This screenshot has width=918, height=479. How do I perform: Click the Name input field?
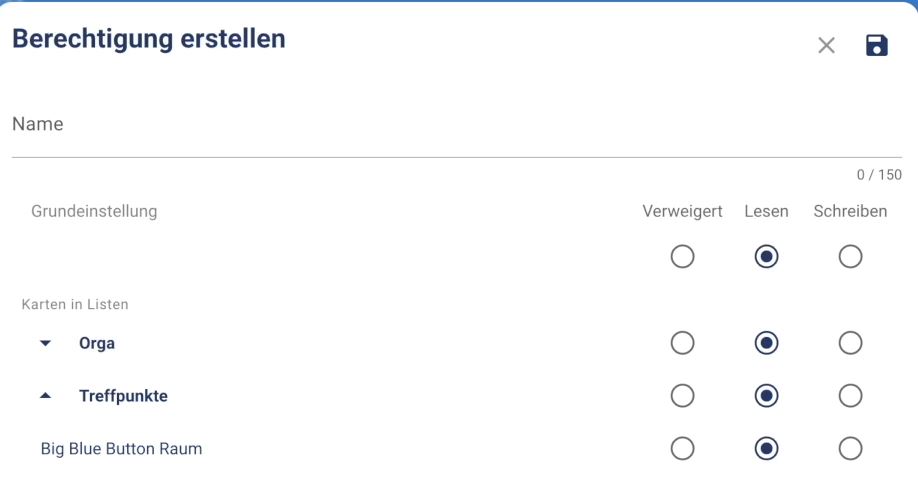click(456, 126)
